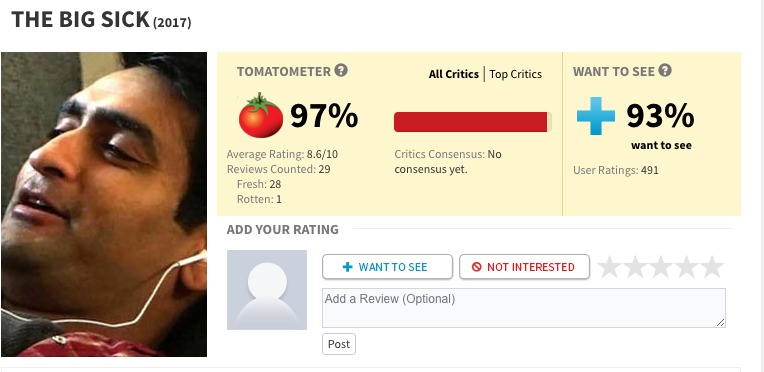Image resolution: width=764 pixels, height=372 pixels.
Task: Select the second rating star
Action: click(x=635, y=267)
